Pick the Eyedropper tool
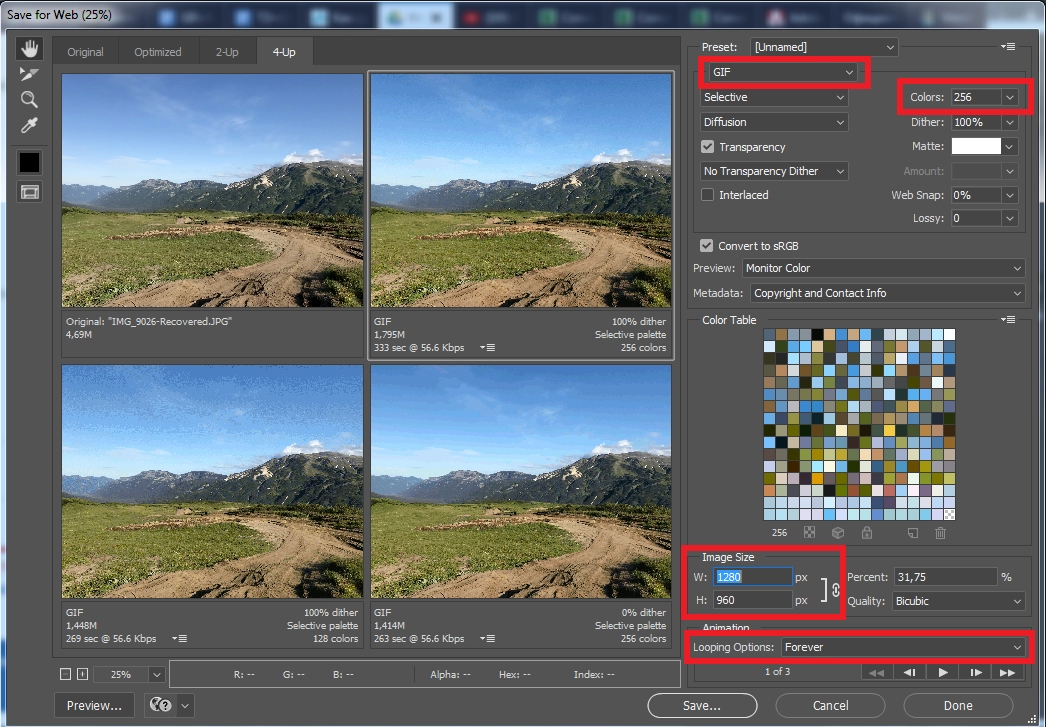 coord(28,125)
